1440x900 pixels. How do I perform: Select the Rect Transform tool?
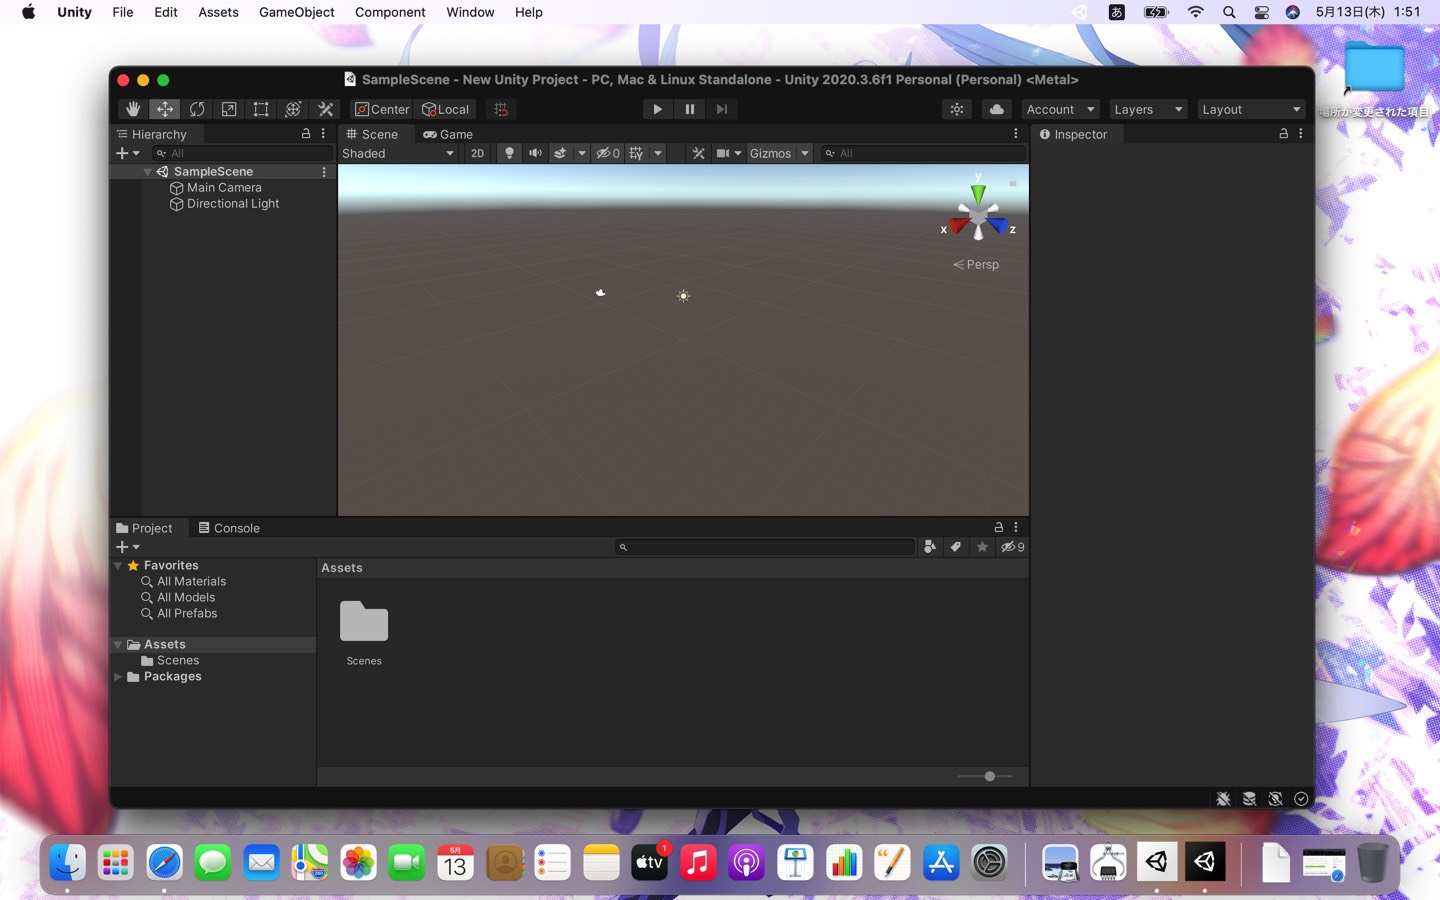(261, 109)
